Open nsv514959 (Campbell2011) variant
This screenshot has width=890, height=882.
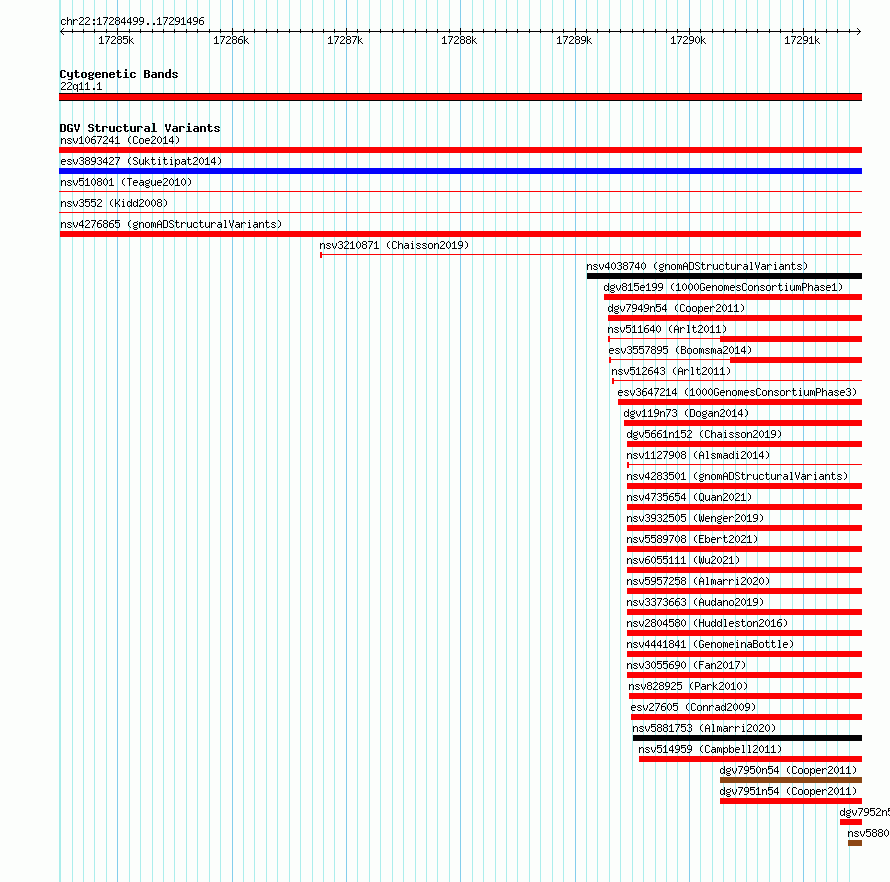pos(710,749)
